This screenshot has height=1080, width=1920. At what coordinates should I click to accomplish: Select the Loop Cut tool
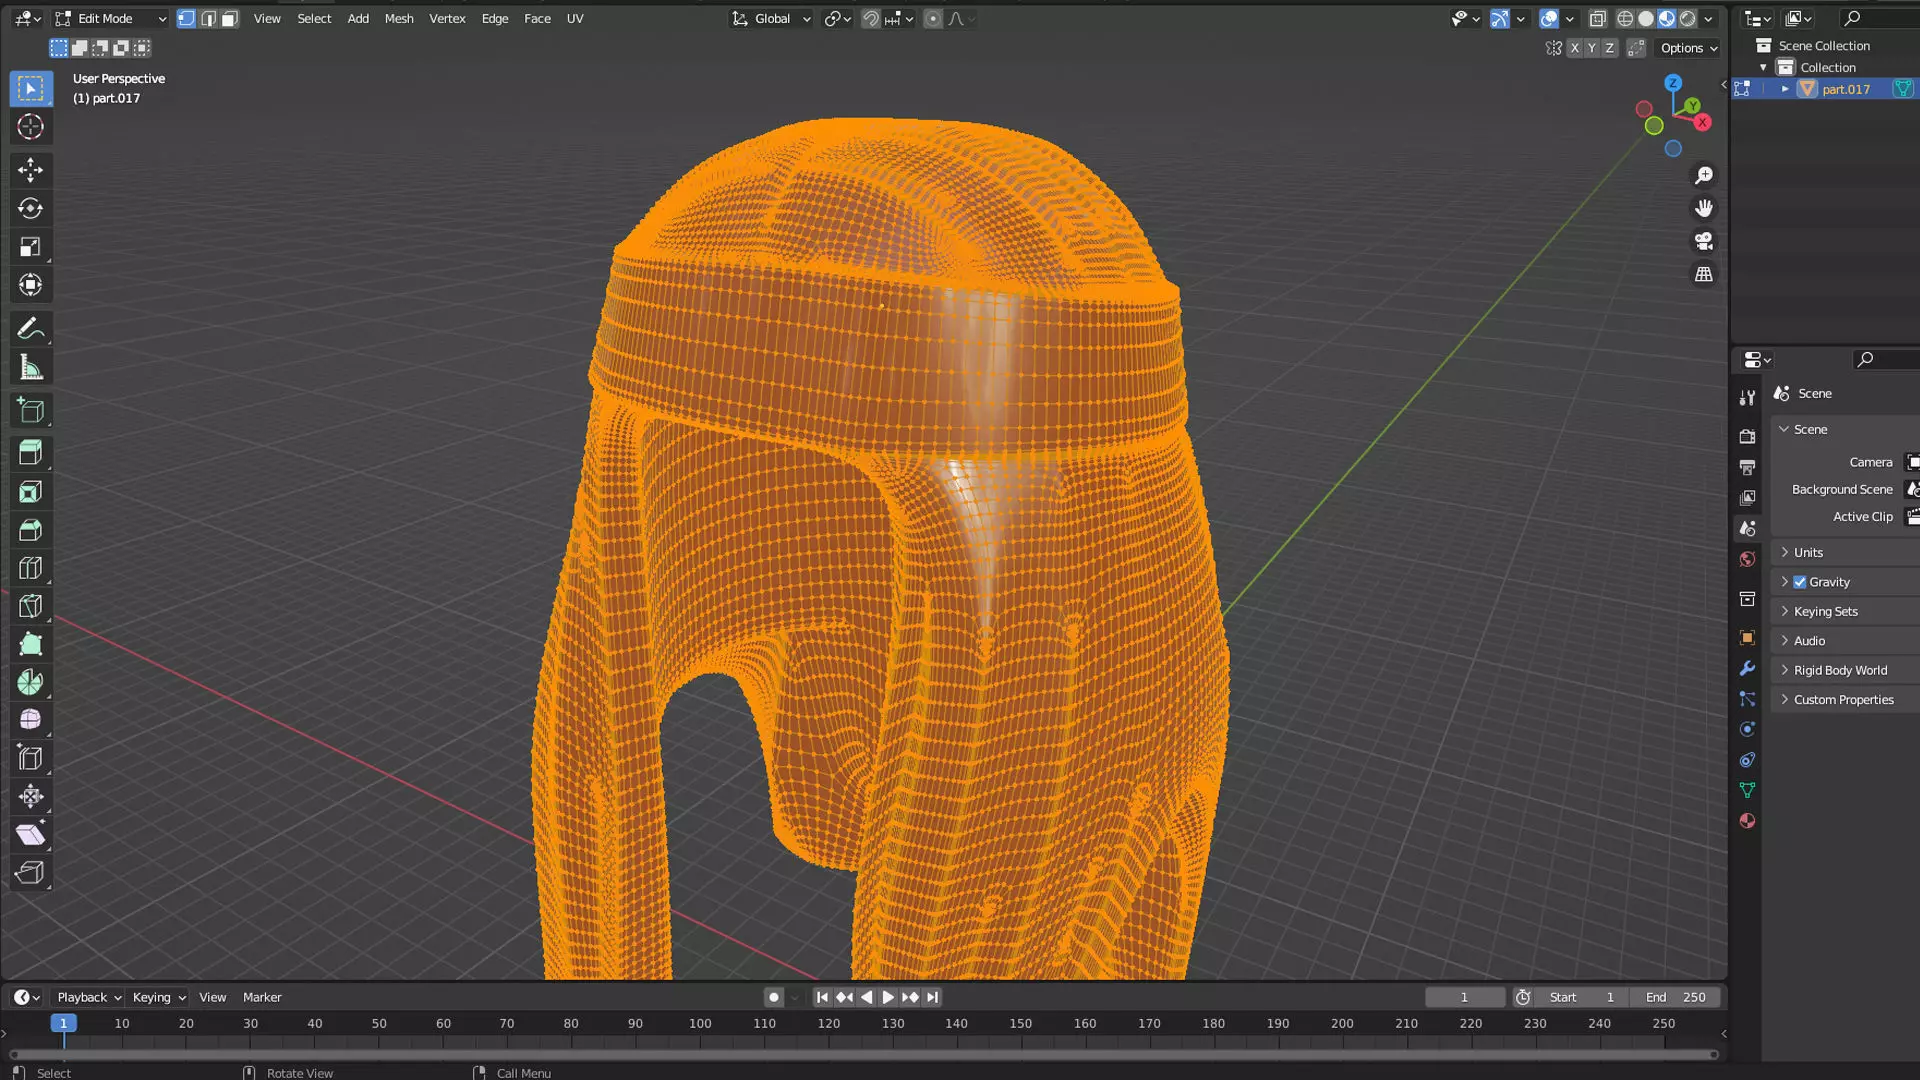coord(30,568)
